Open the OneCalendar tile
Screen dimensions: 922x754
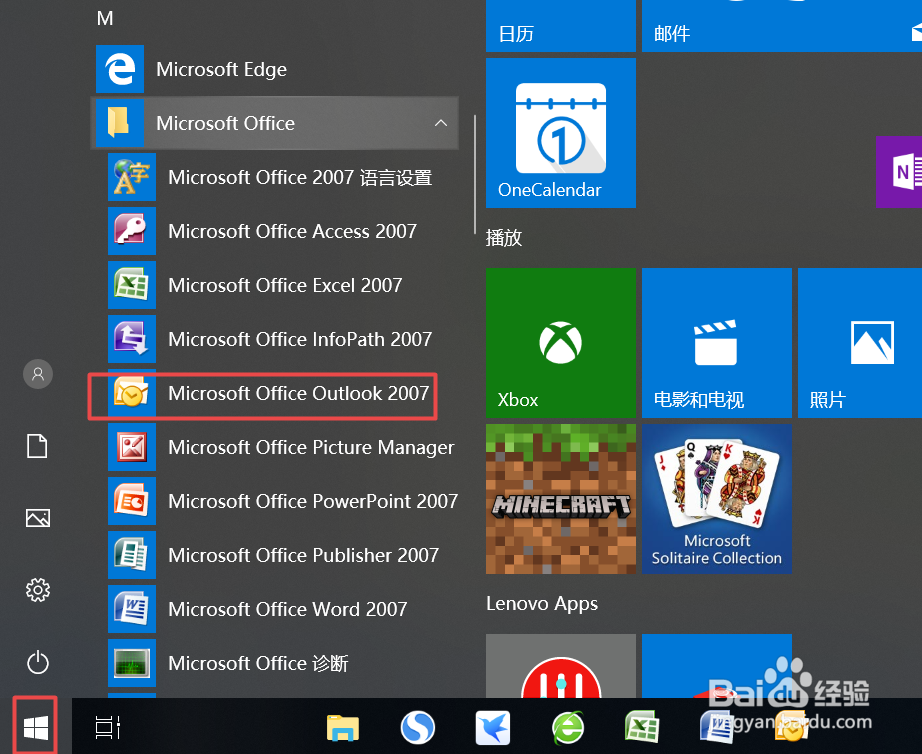click(561, 133)
